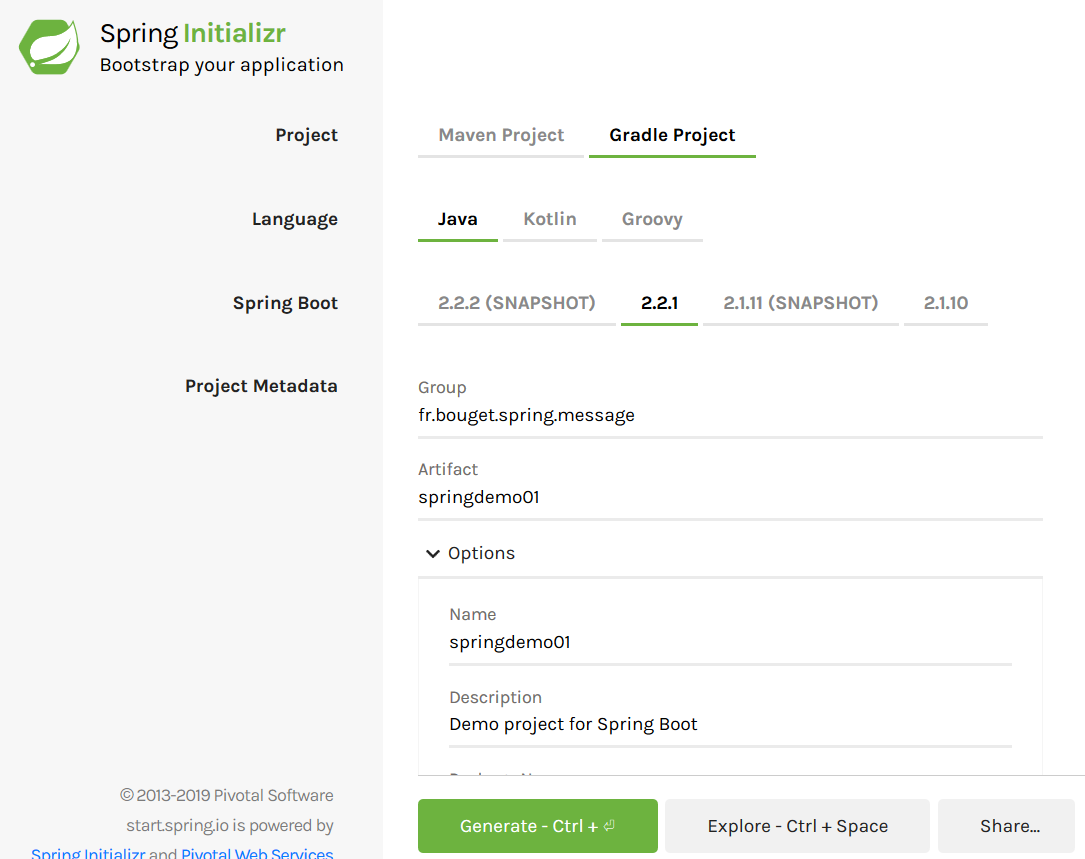Viewport: 1085px width, 859px height.
Task: Click the Explore - Ctrl + Space button
Action: (x=797, y=826)
